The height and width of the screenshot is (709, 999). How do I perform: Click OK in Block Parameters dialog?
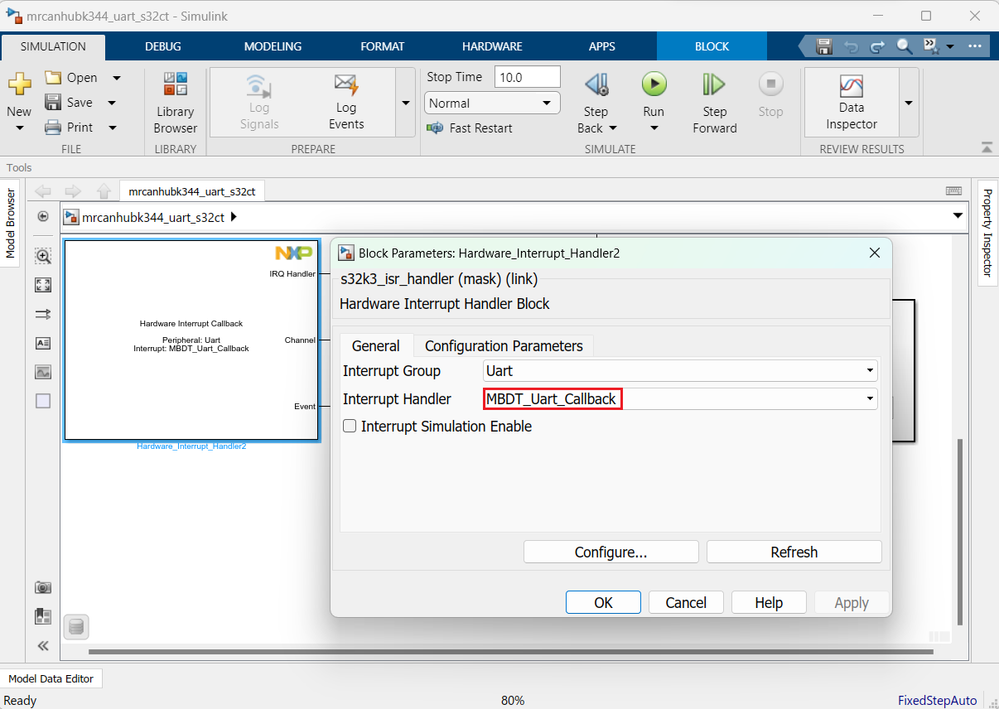coord(603,602)
